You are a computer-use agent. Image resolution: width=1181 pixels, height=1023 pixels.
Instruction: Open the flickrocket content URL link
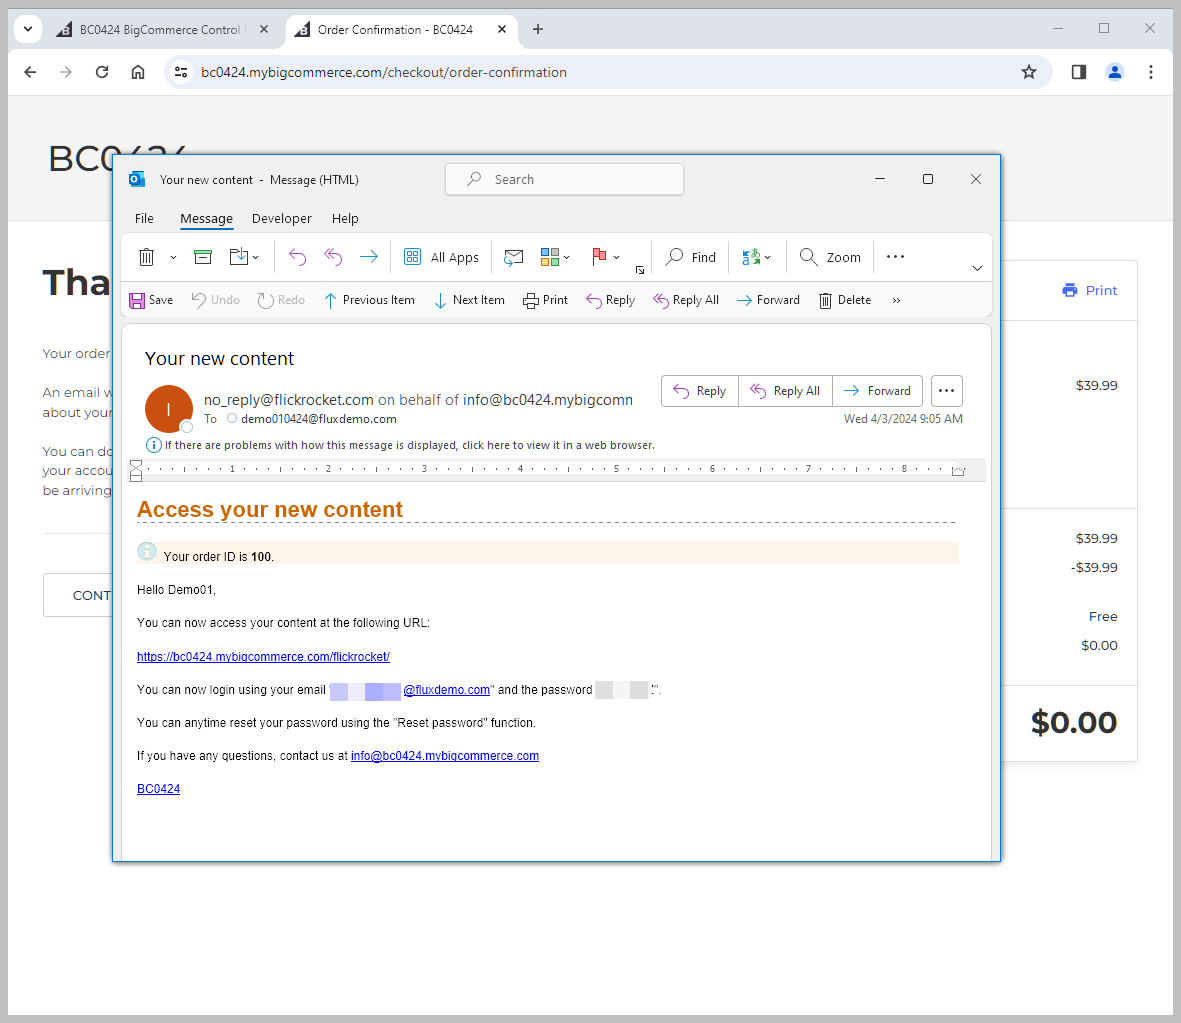coord(263,657)
